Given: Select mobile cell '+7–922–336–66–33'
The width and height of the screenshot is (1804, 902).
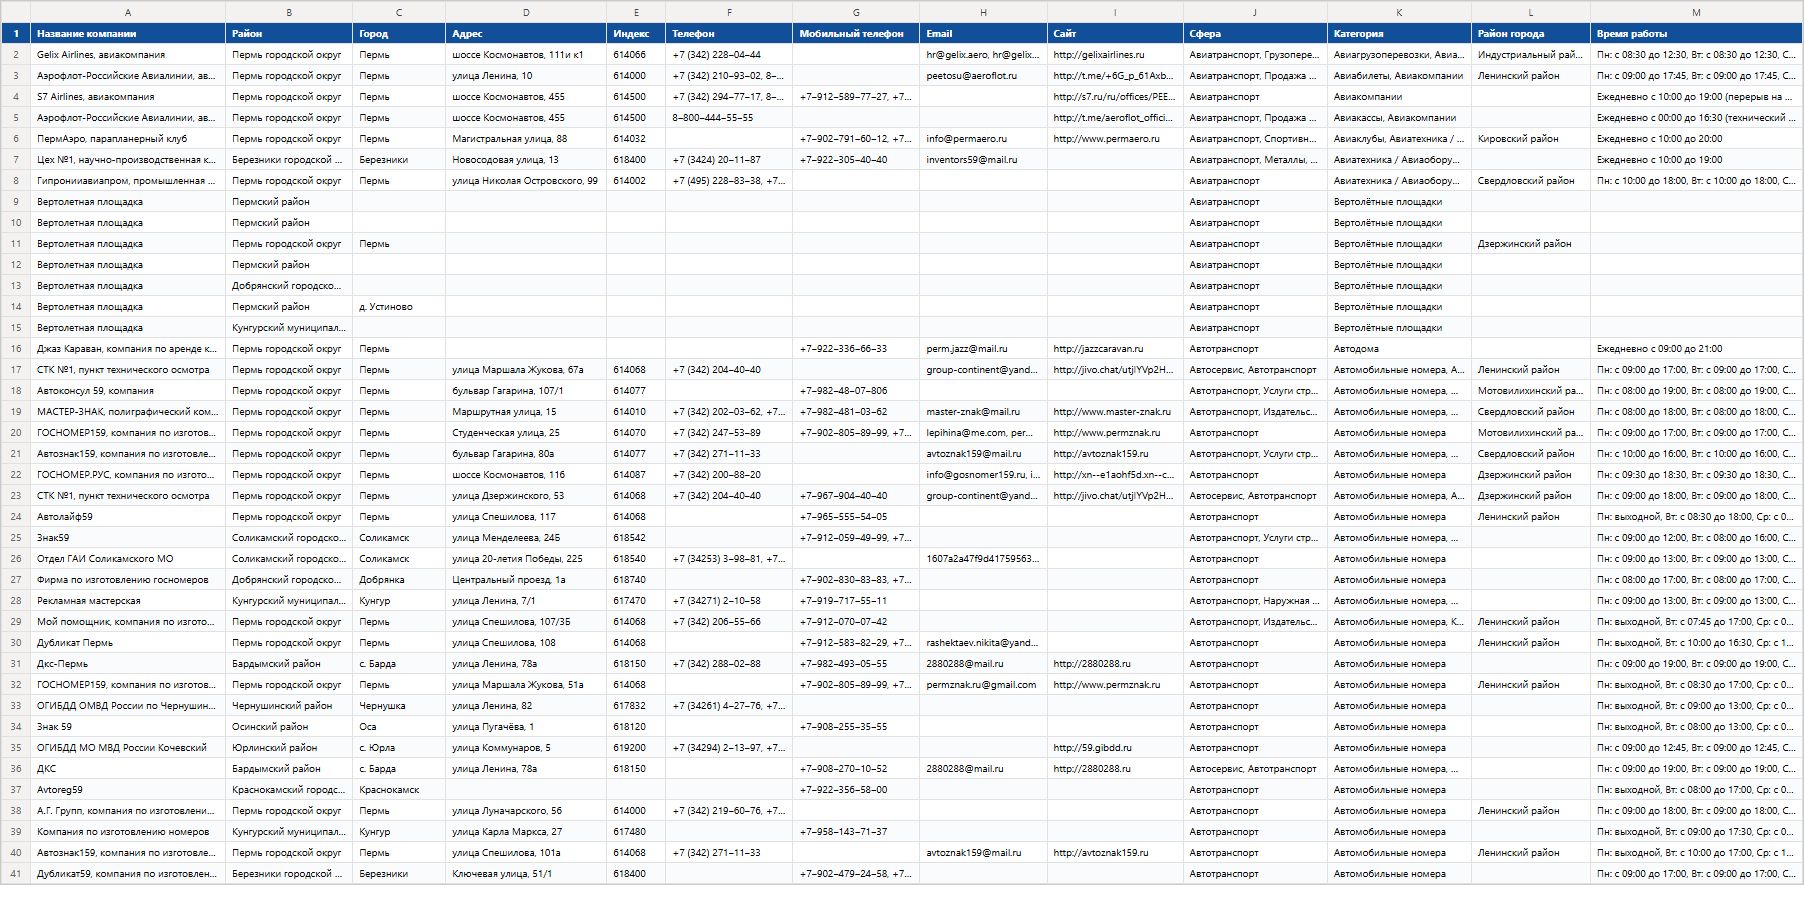Looking at the screenshot, I should [x=856, y=349].
